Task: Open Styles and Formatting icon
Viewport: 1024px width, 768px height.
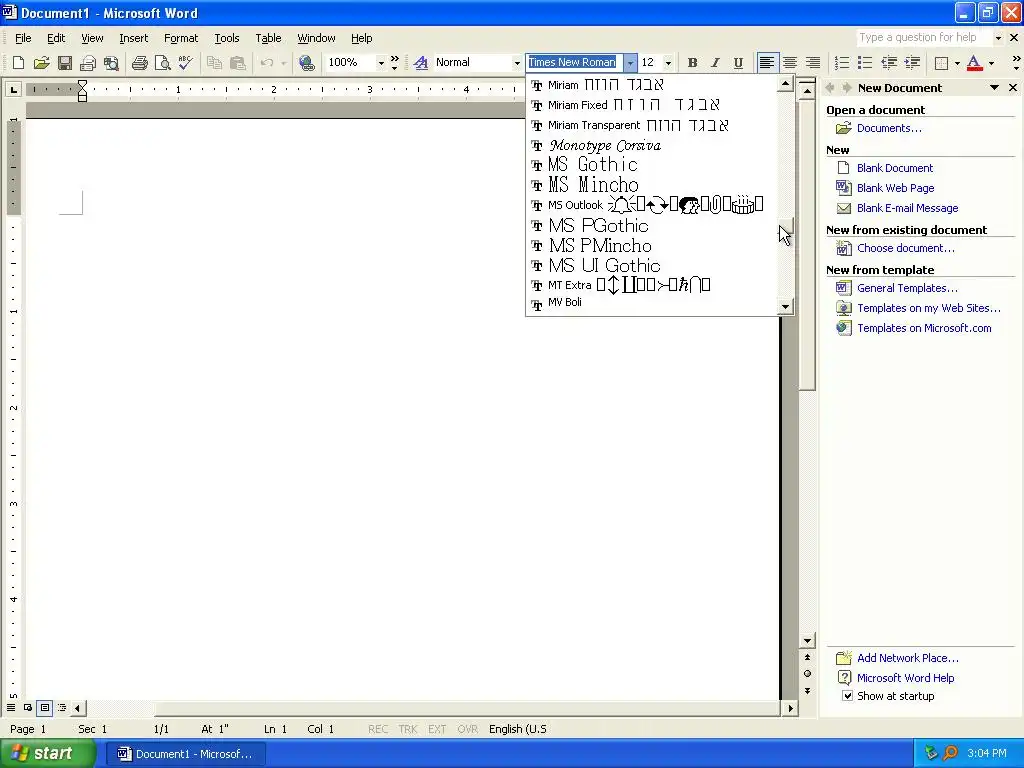Action: [421, 63]
